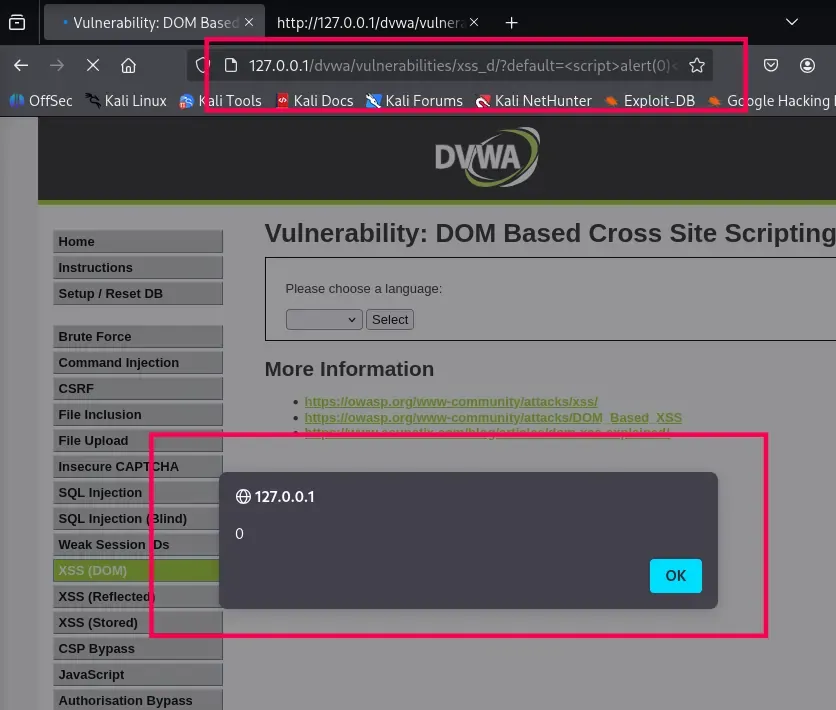The width and height of the screenshot is (836, 710).
Task: Open the Google Hacking bookmark
Action: (769, 101)
